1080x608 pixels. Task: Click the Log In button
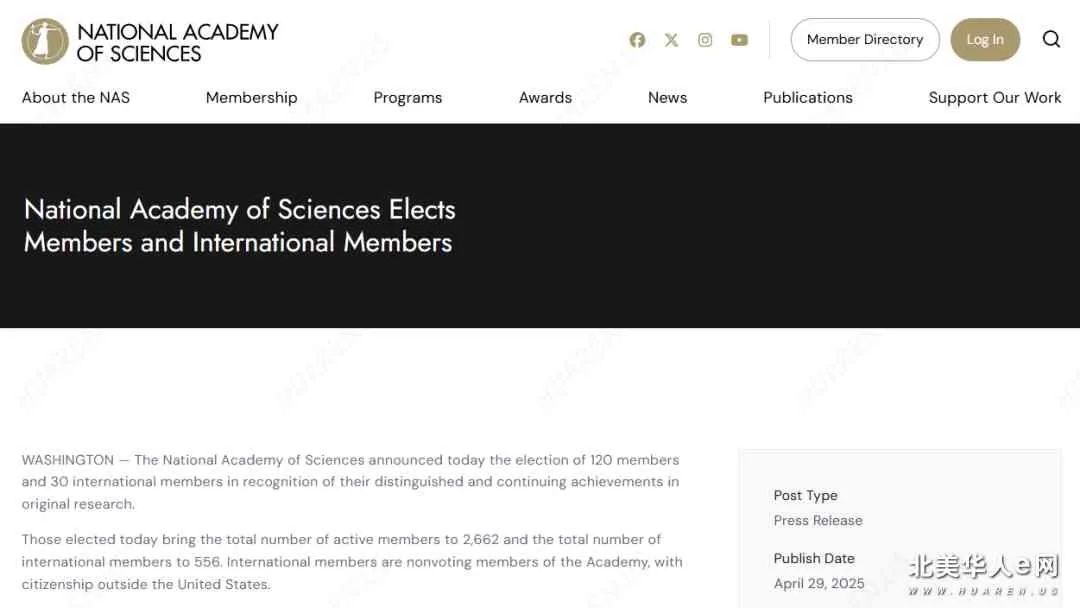985,40
